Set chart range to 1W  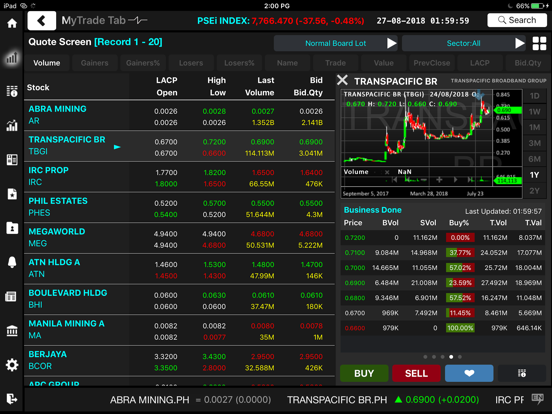click(x=534, y=112)
